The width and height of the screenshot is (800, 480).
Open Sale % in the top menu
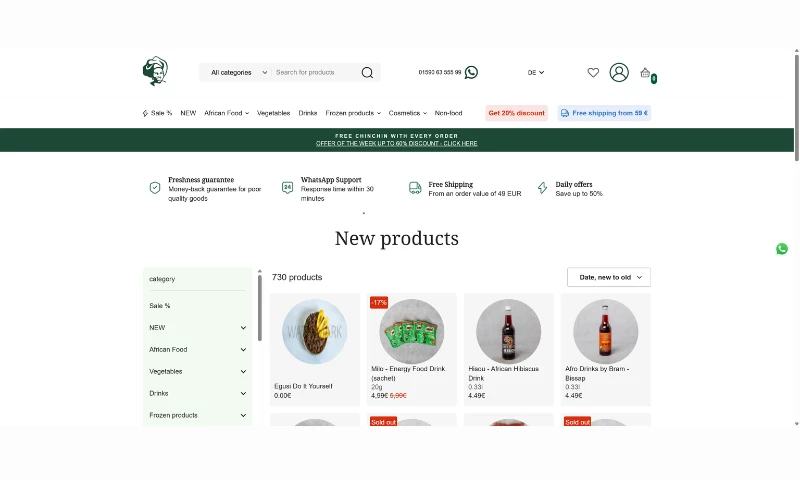[161, 113]
